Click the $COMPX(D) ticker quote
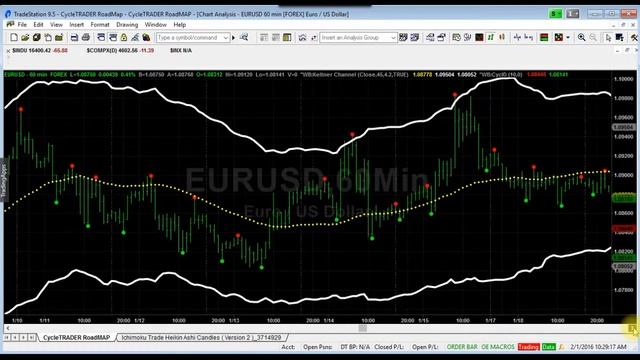640x360 pixels. (x=120, y=51)
